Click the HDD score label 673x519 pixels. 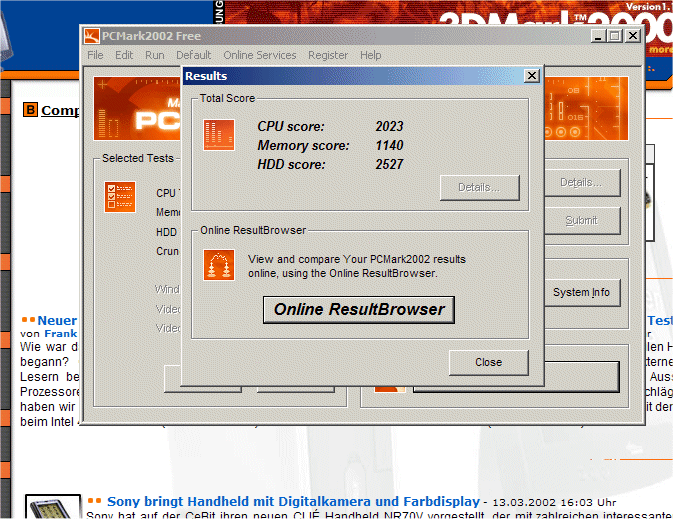coord(291,164)
